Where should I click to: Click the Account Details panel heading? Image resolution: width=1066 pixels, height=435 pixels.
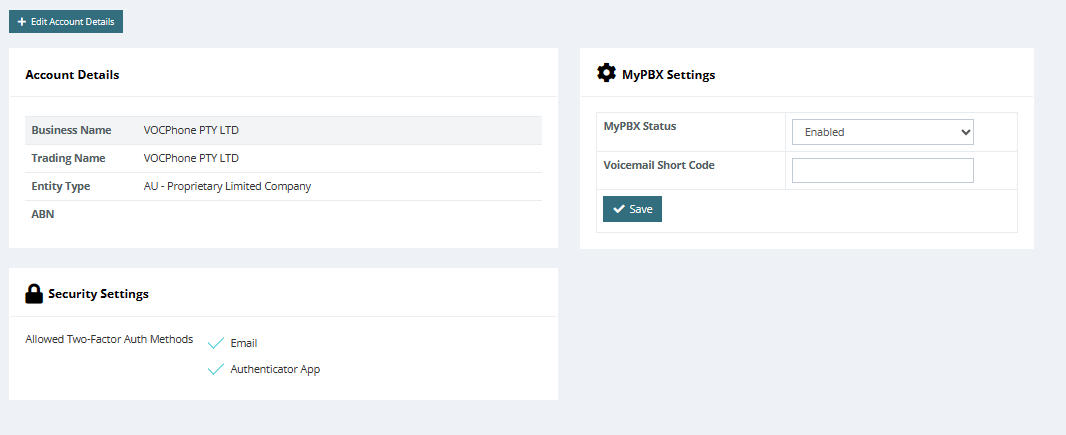(x=72, y=75)
